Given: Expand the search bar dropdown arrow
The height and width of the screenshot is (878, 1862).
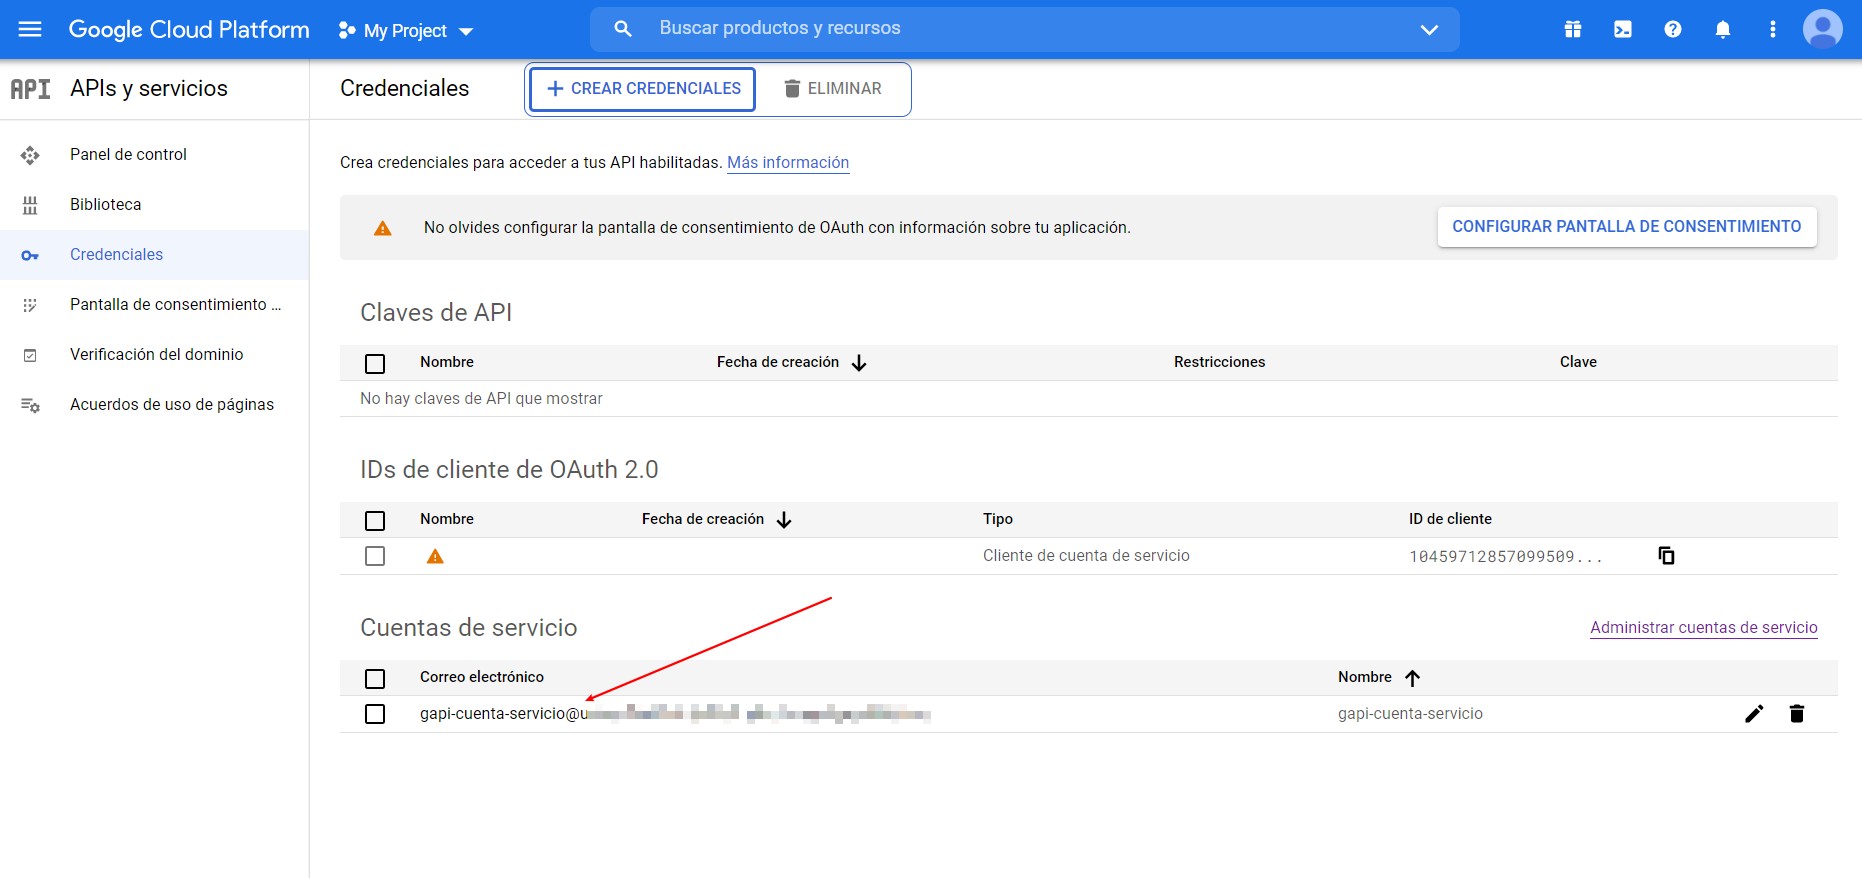Looking at the screenshot, I should click(x=1429, y=29).
